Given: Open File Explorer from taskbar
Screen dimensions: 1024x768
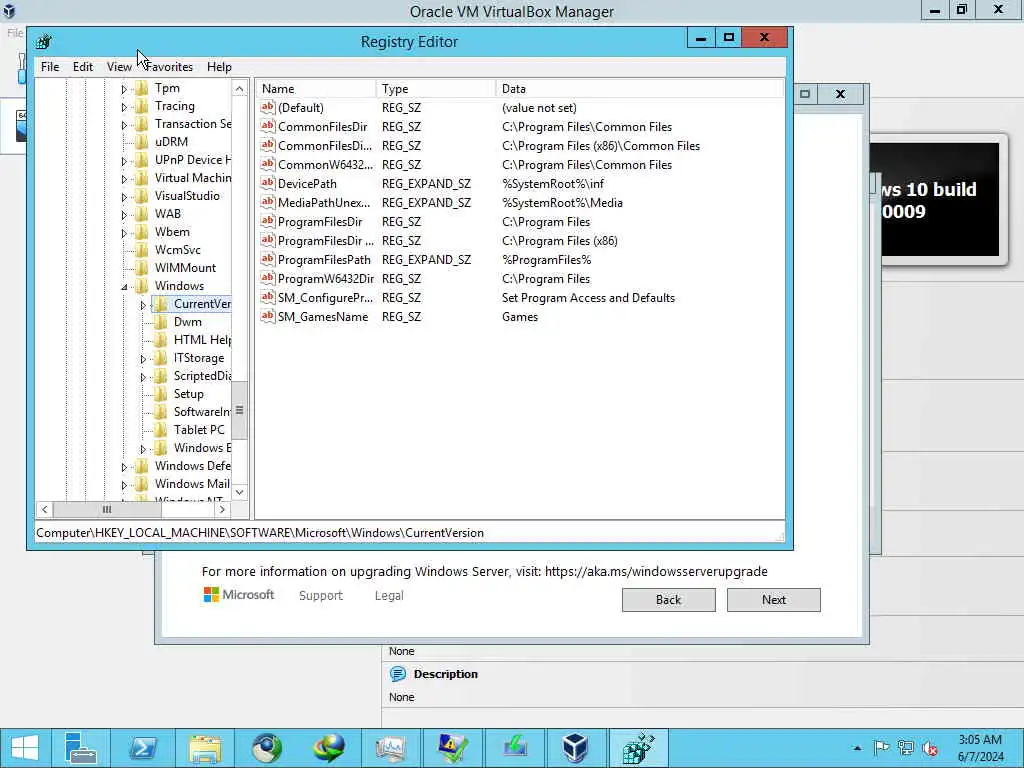Looking at the screenshot, I should [205, 748].
